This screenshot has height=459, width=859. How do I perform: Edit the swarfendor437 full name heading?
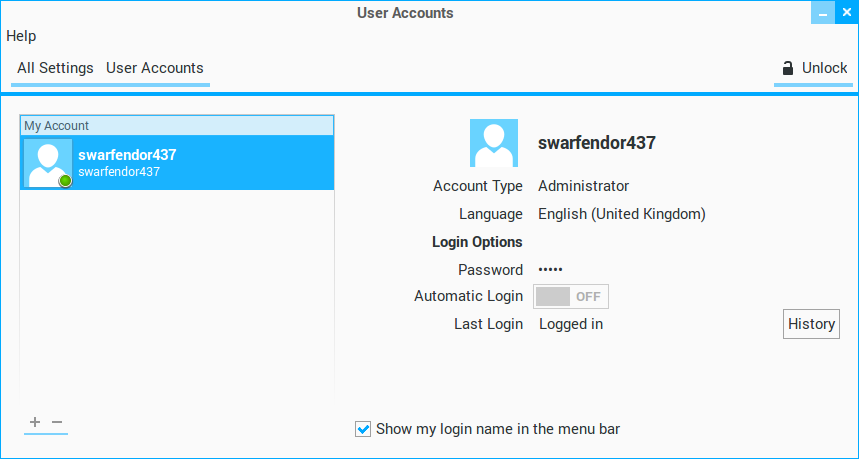[x=596, y=143]
